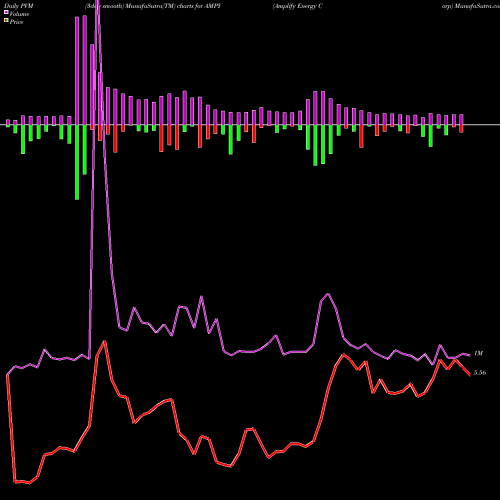Click the '5.56' price value label

point(480,373)
